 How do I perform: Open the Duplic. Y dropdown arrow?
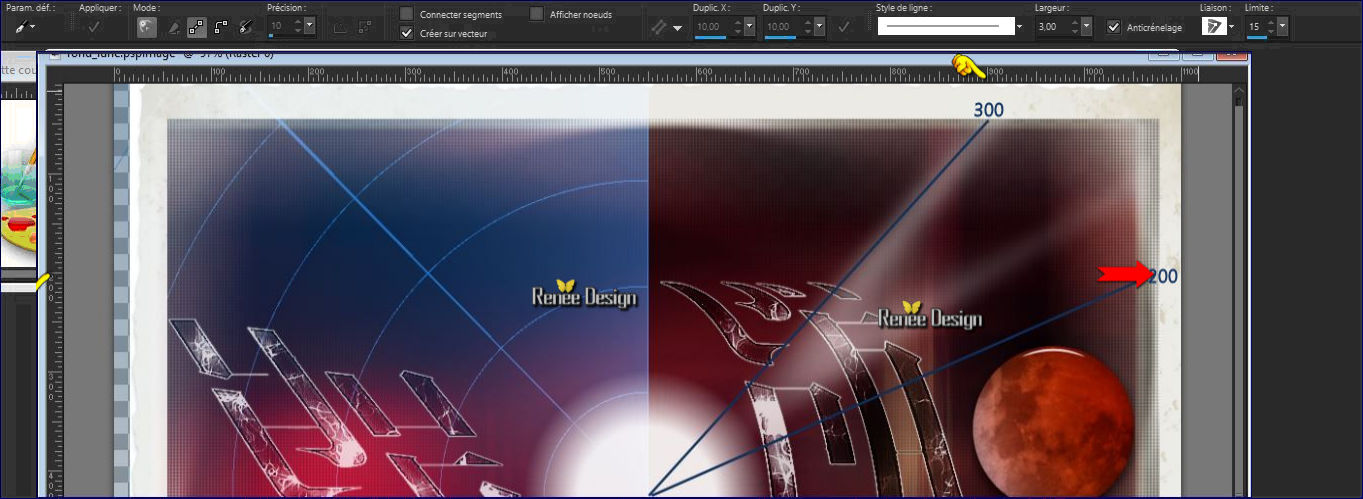tap(818, 26)
